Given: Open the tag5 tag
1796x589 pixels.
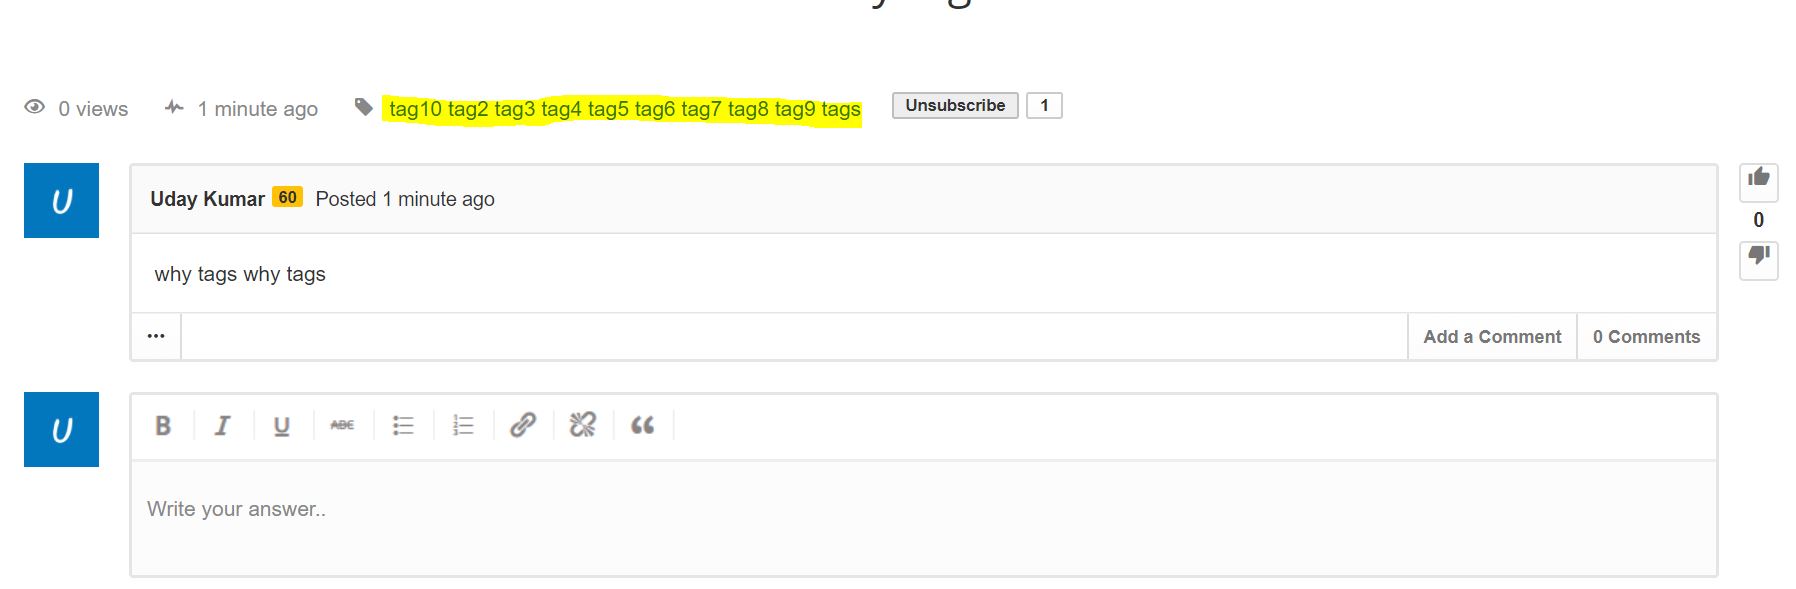Looking at the screenshot, I should (608, 109).
